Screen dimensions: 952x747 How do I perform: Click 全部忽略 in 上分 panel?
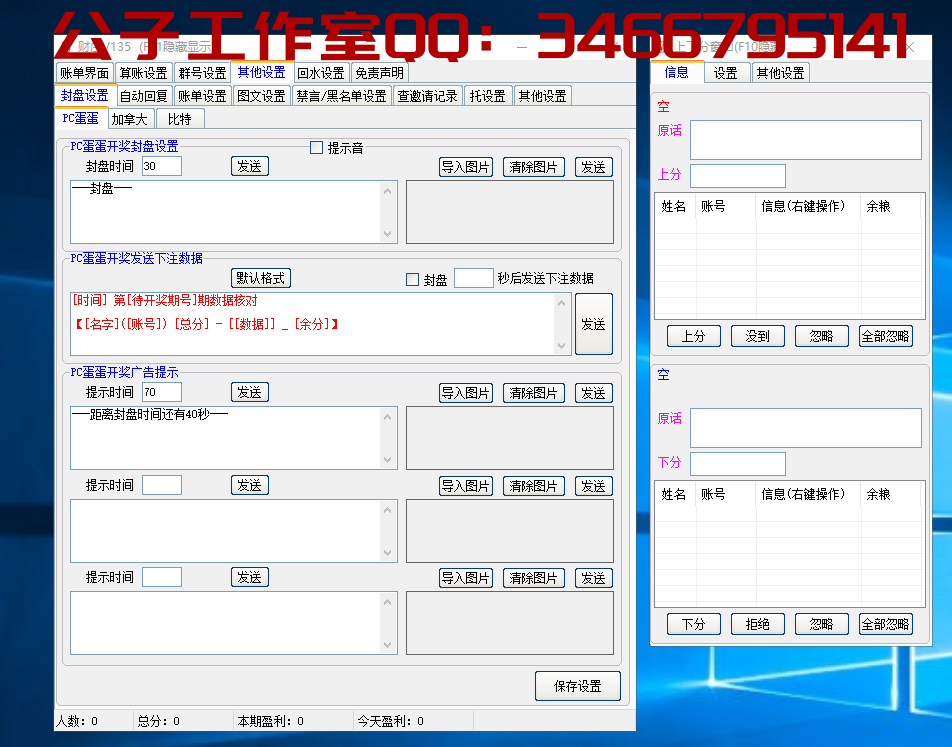click(x=886, y=336)
